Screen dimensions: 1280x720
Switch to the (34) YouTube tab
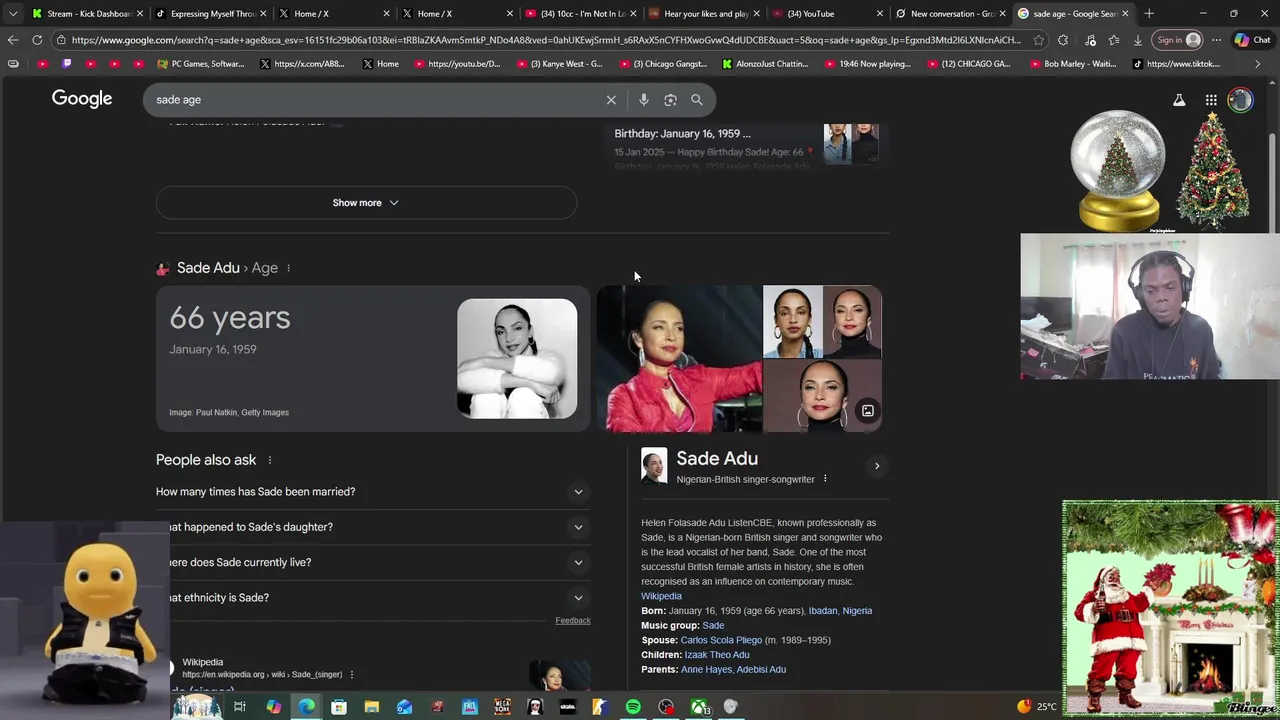[828, 13]
